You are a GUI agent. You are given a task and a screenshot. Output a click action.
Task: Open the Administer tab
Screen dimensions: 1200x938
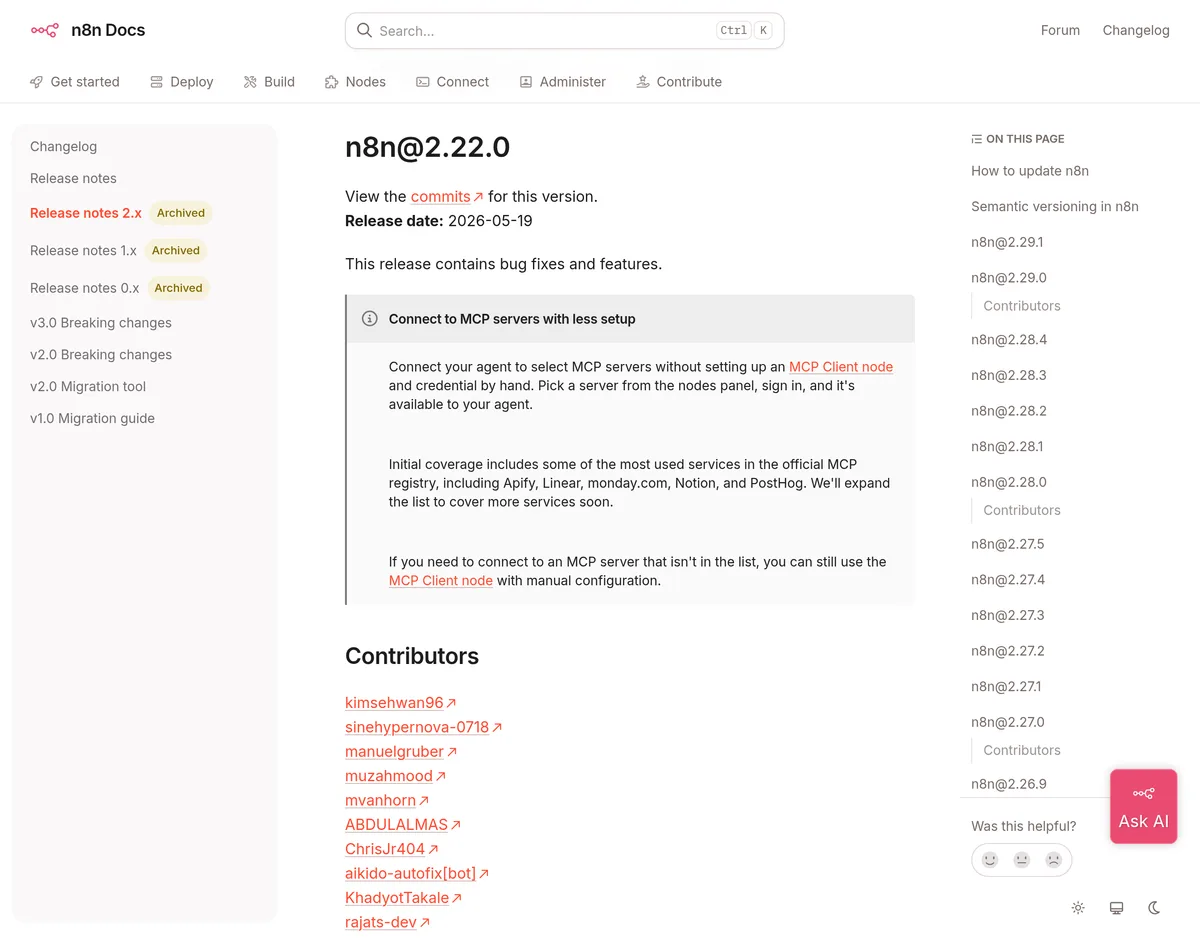coord(563,82)
